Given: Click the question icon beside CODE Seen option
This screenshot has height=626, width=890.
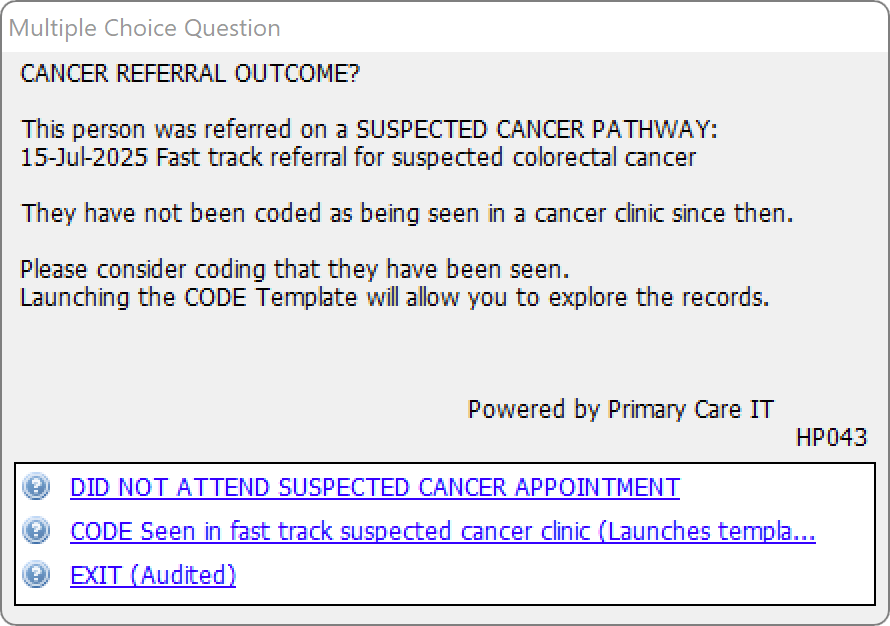Looking at the screenshot, I should (x=36, y=531).
